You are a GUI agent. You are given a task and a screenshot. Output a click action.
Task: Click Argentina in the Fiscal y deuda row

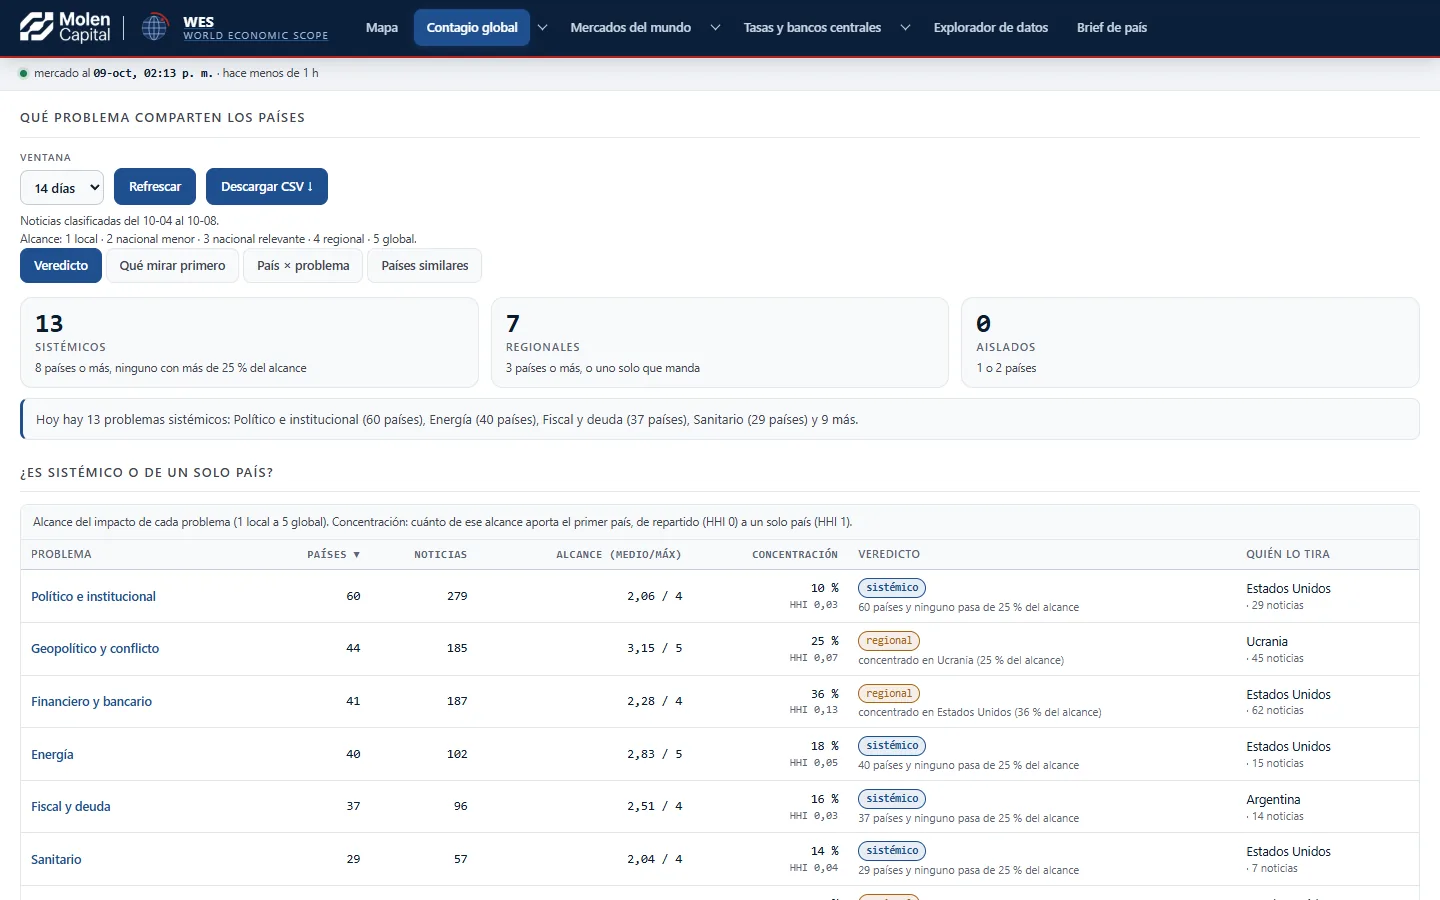[1273, 800]
